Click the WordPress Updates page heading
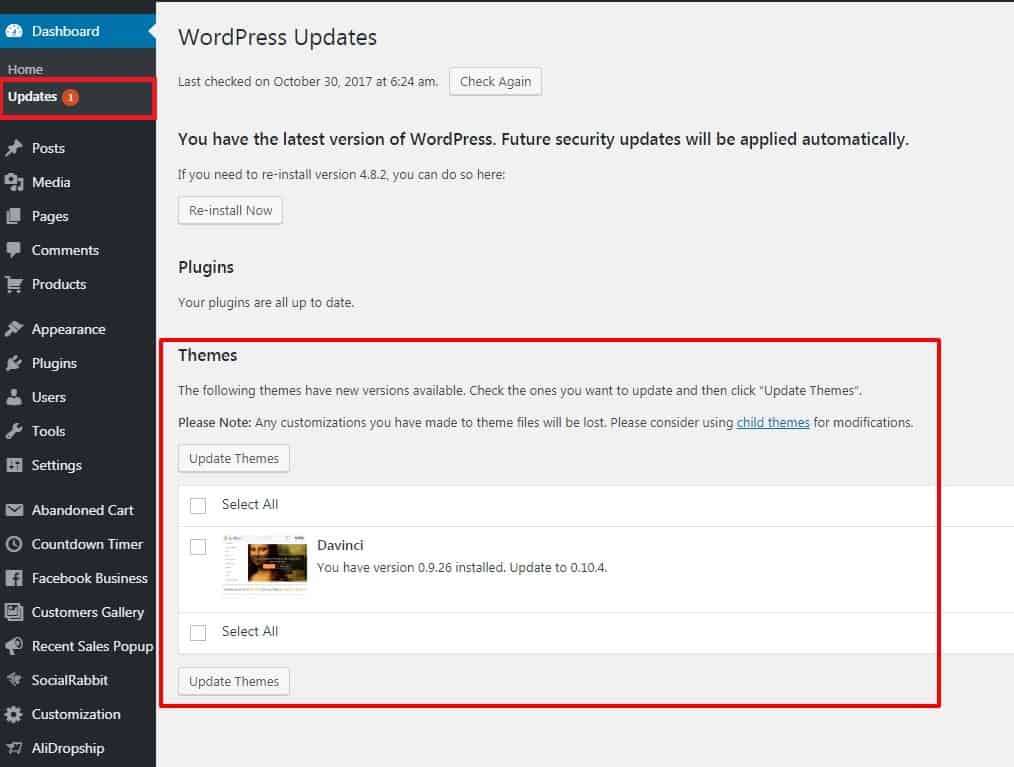The image size is (1014, 767). coord(277,38)
